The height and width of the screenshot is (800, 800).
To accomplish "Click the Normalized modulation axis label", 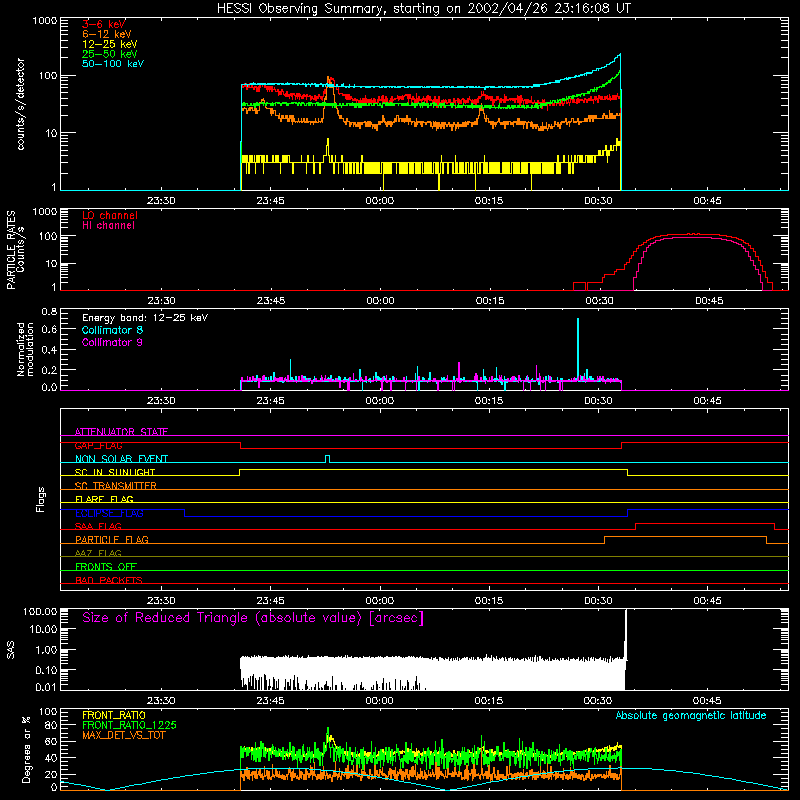I will click(25, 349).
